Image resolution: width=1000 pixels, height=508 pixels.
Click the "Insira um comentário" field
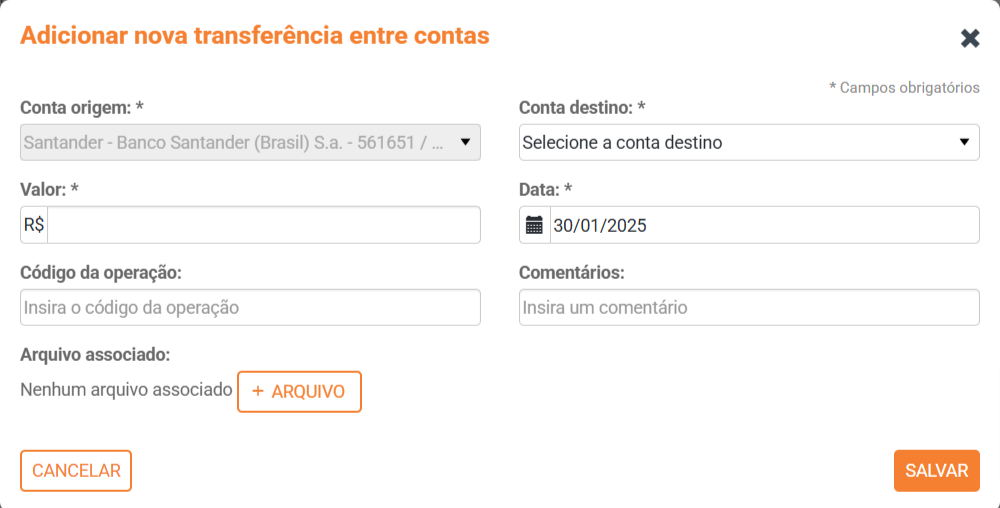pos(749,307)
